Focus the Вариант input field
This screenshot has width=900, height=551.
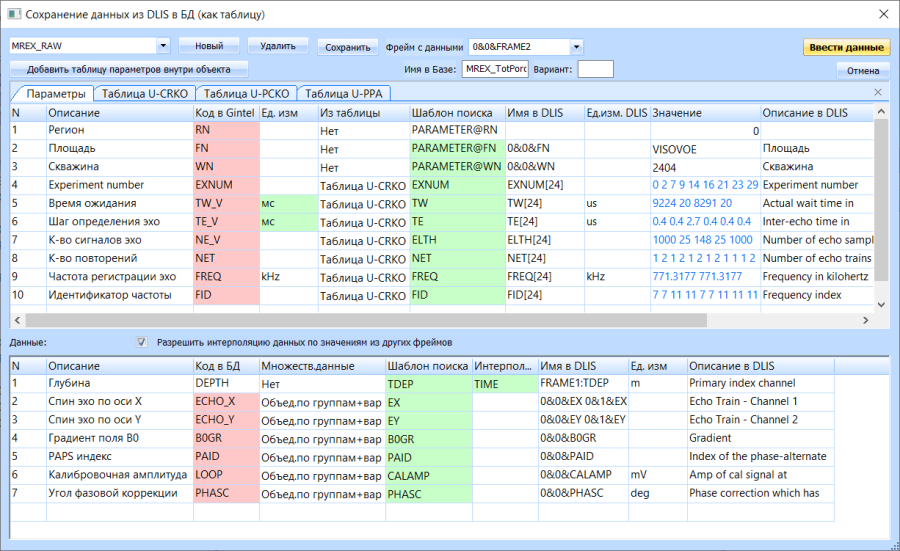pyautogui.click(x=595, y=69)
